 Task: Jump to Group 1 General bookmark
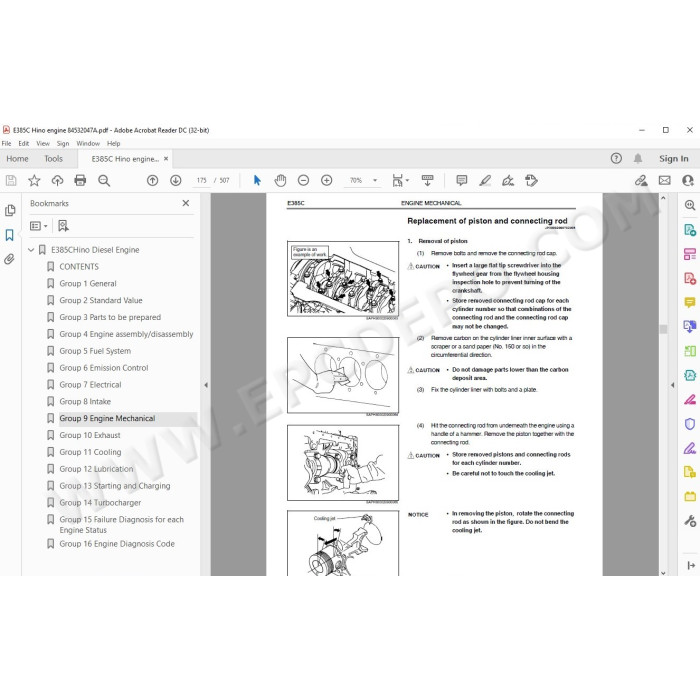(x=88, y=283)
